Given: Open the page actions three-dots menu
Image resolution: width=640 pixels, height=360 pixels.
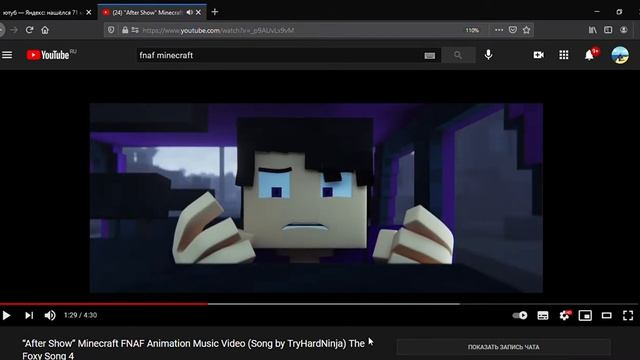Looking at the screenshot, I should [x=499, y=30].
